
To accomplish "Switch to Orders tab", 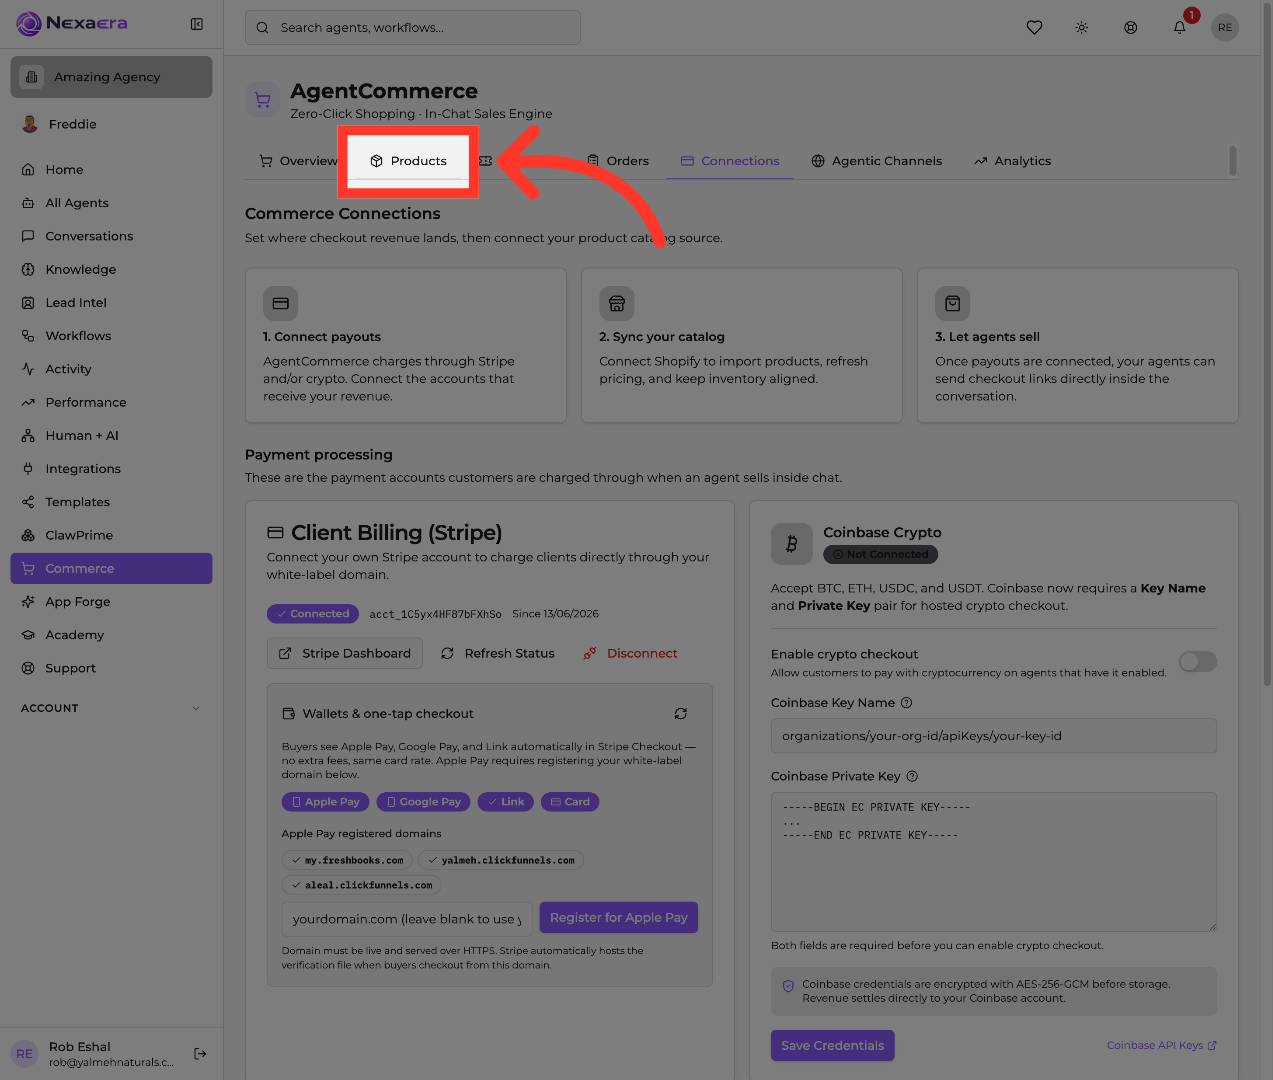I will [618, 161].
